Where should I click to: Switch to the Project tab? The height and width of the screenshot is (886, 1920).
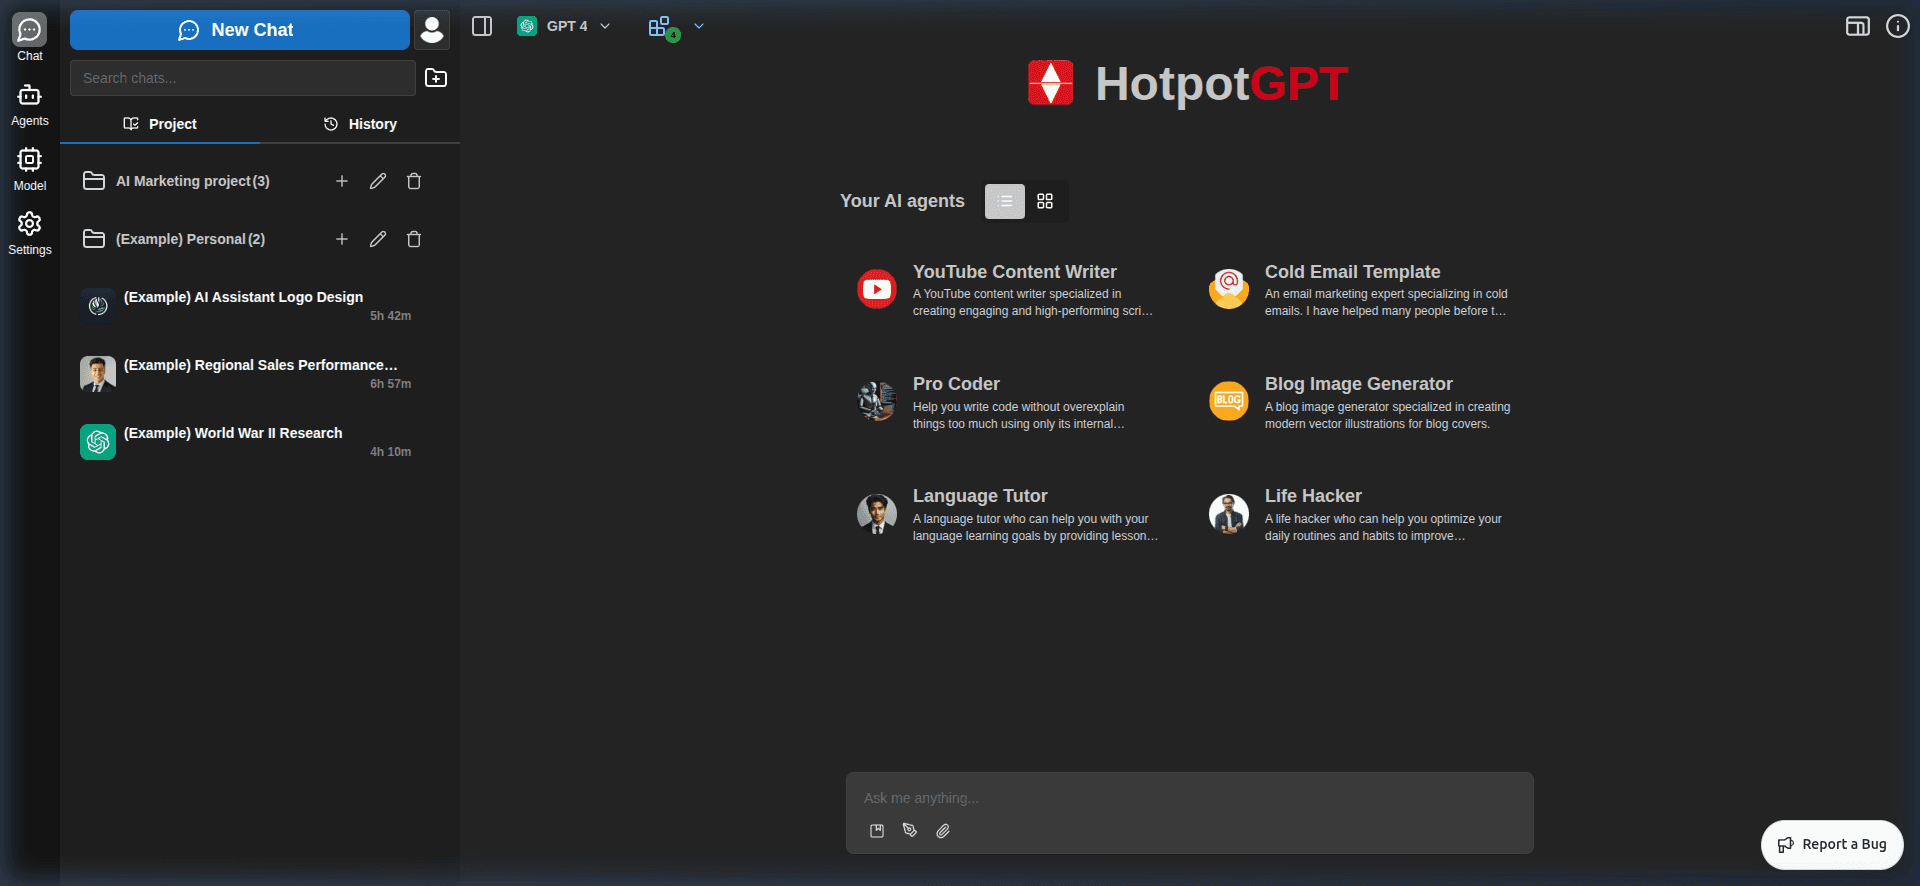pyautogui.click(x=160, y=124)
